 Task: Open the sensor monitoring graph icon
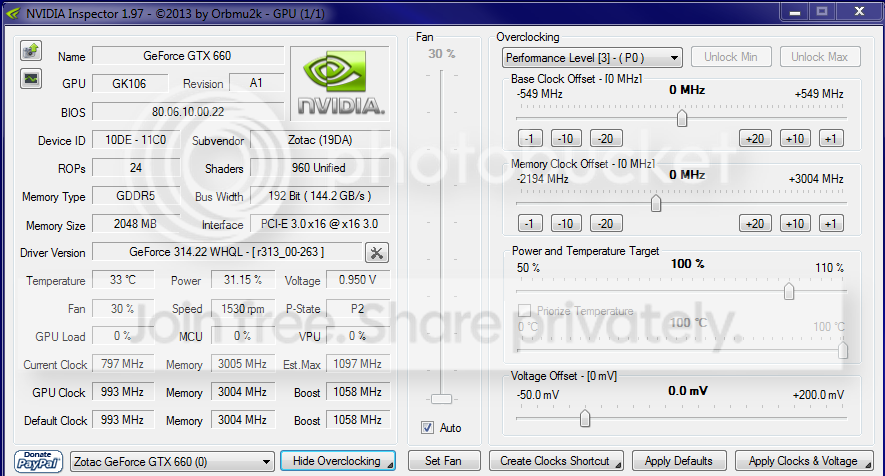31,78
